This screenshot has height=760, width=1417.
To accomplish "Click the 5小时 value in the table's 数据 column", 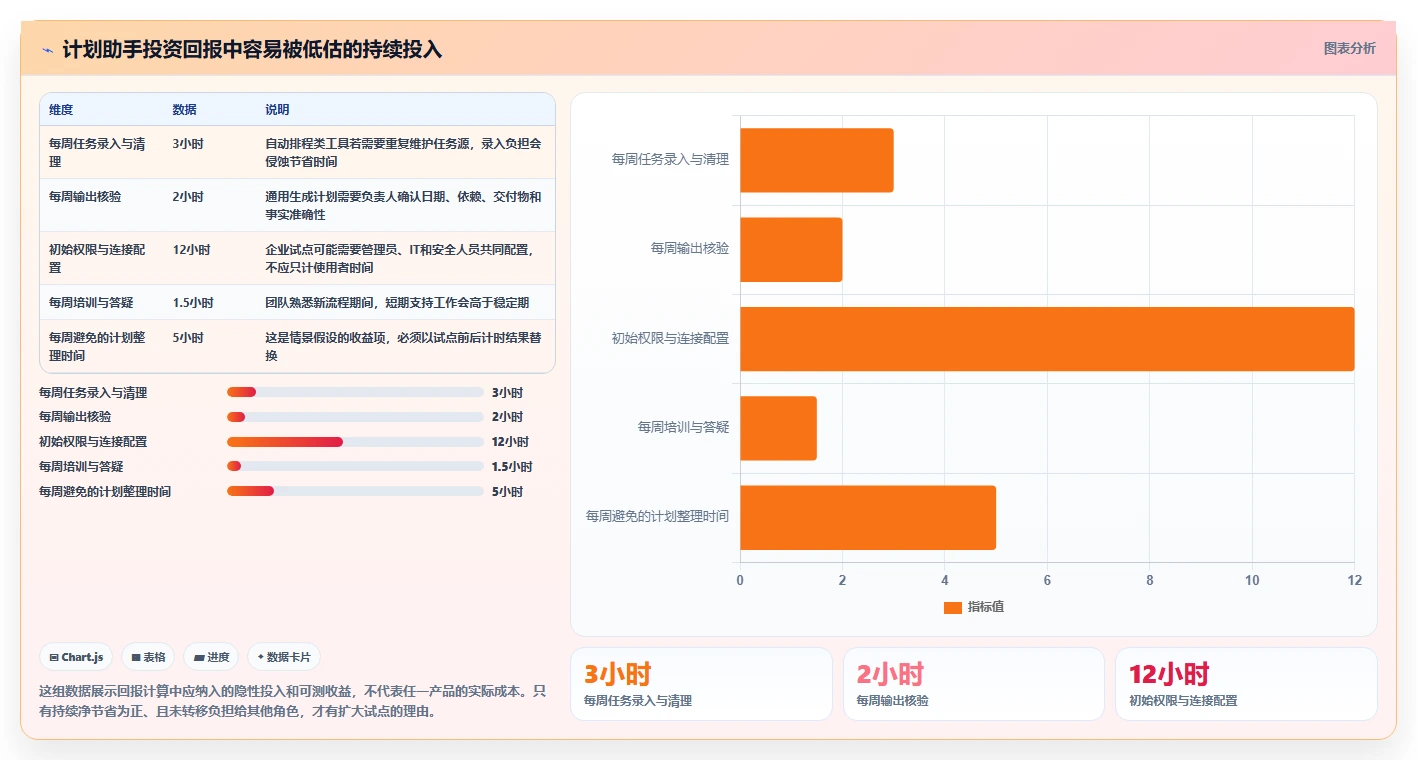I will pyautogui.click(x=188, y=338).
